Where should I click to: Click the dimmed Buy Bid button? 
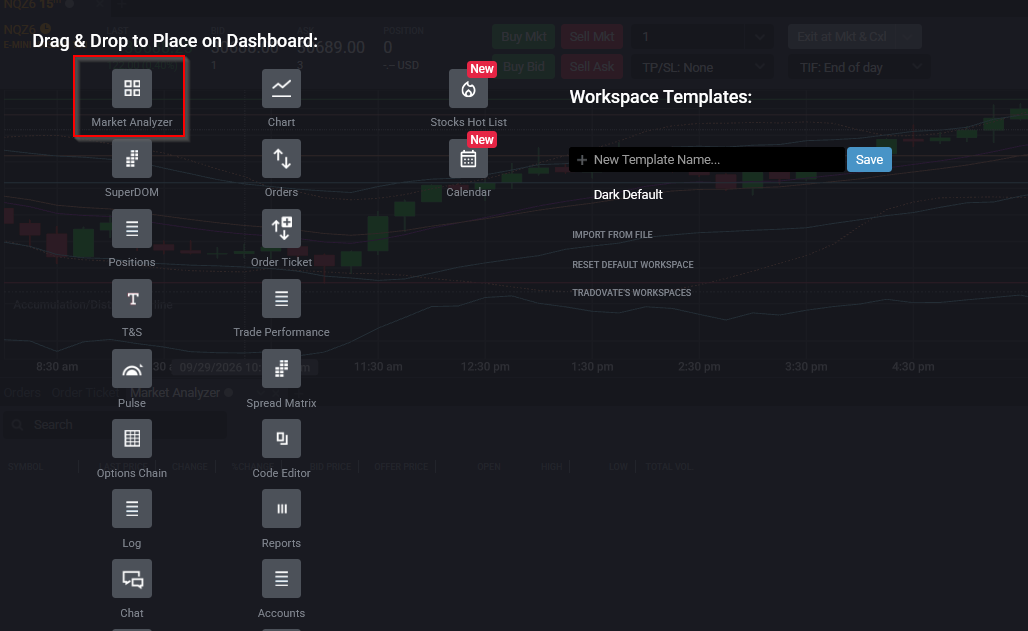click(524, 67)
